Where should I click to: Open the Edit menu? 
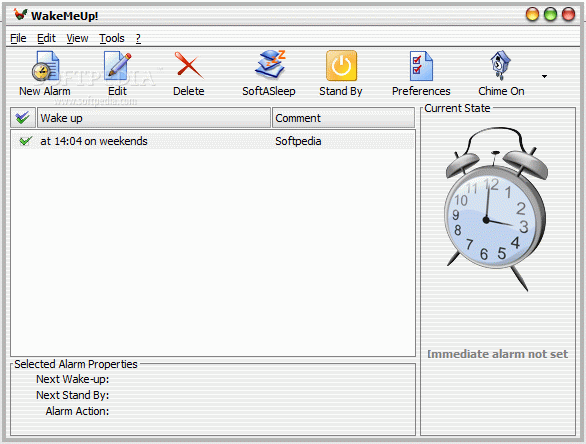46,38
